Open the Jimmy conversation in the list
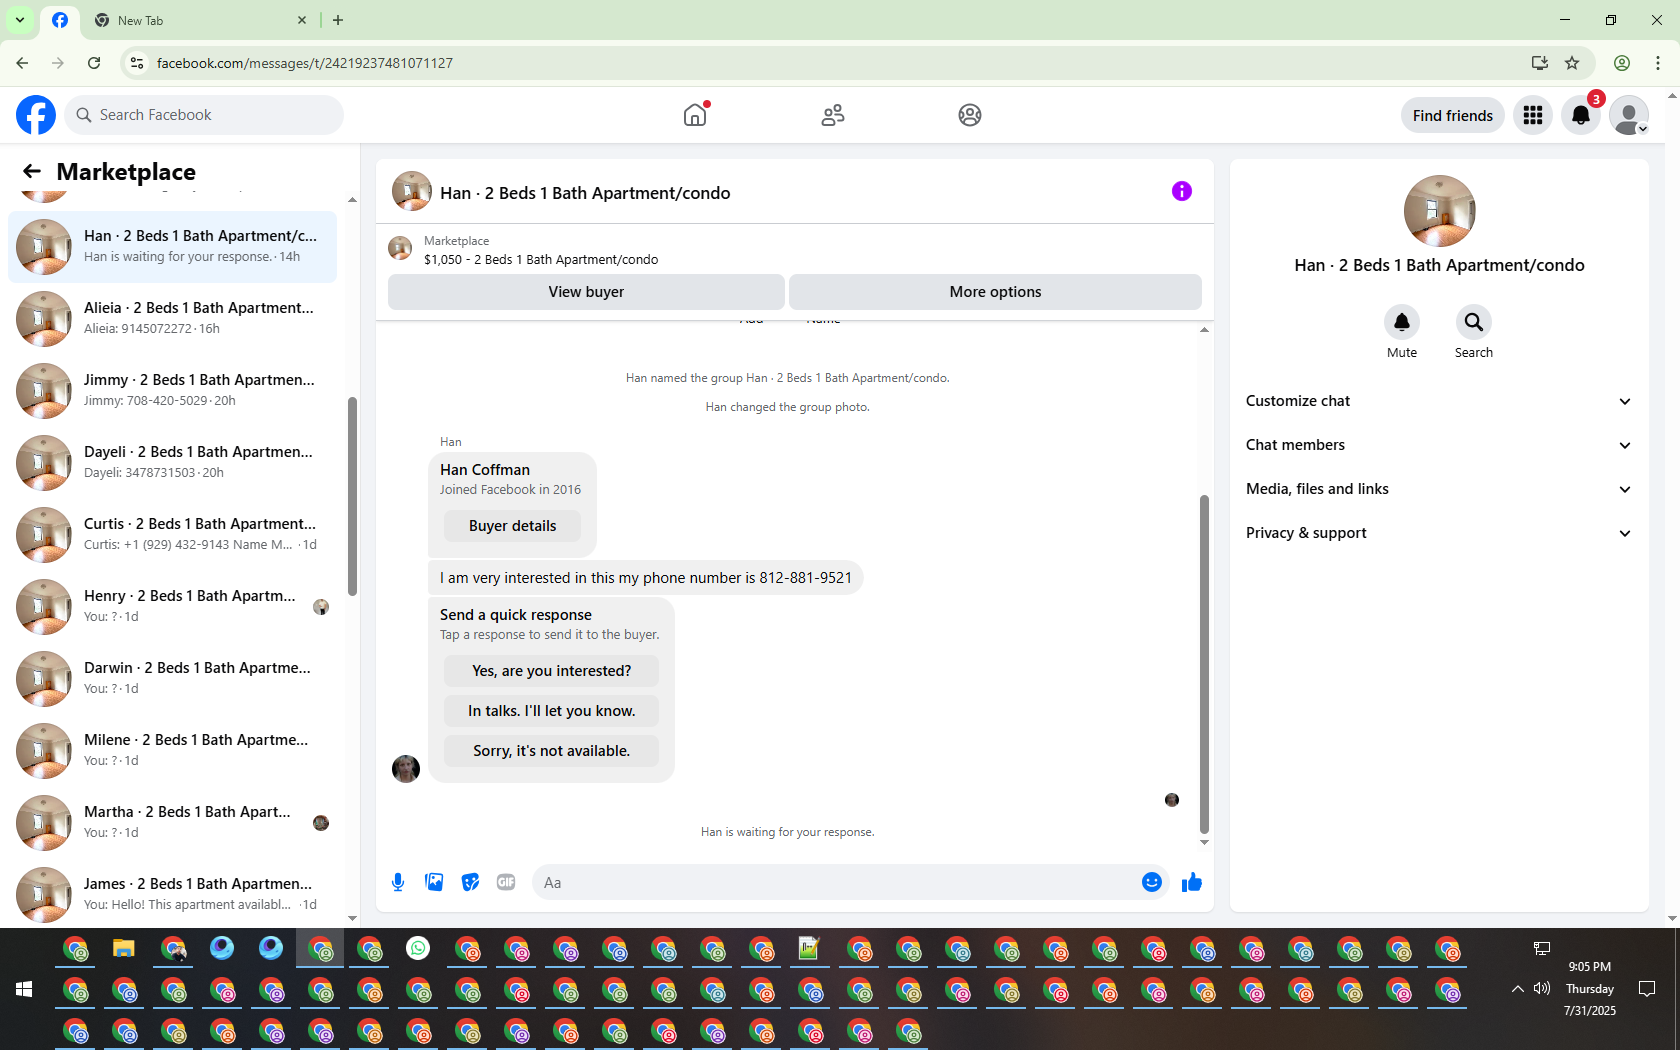The height and width of the screenshot is (1050, 1680). click(173, 391)
